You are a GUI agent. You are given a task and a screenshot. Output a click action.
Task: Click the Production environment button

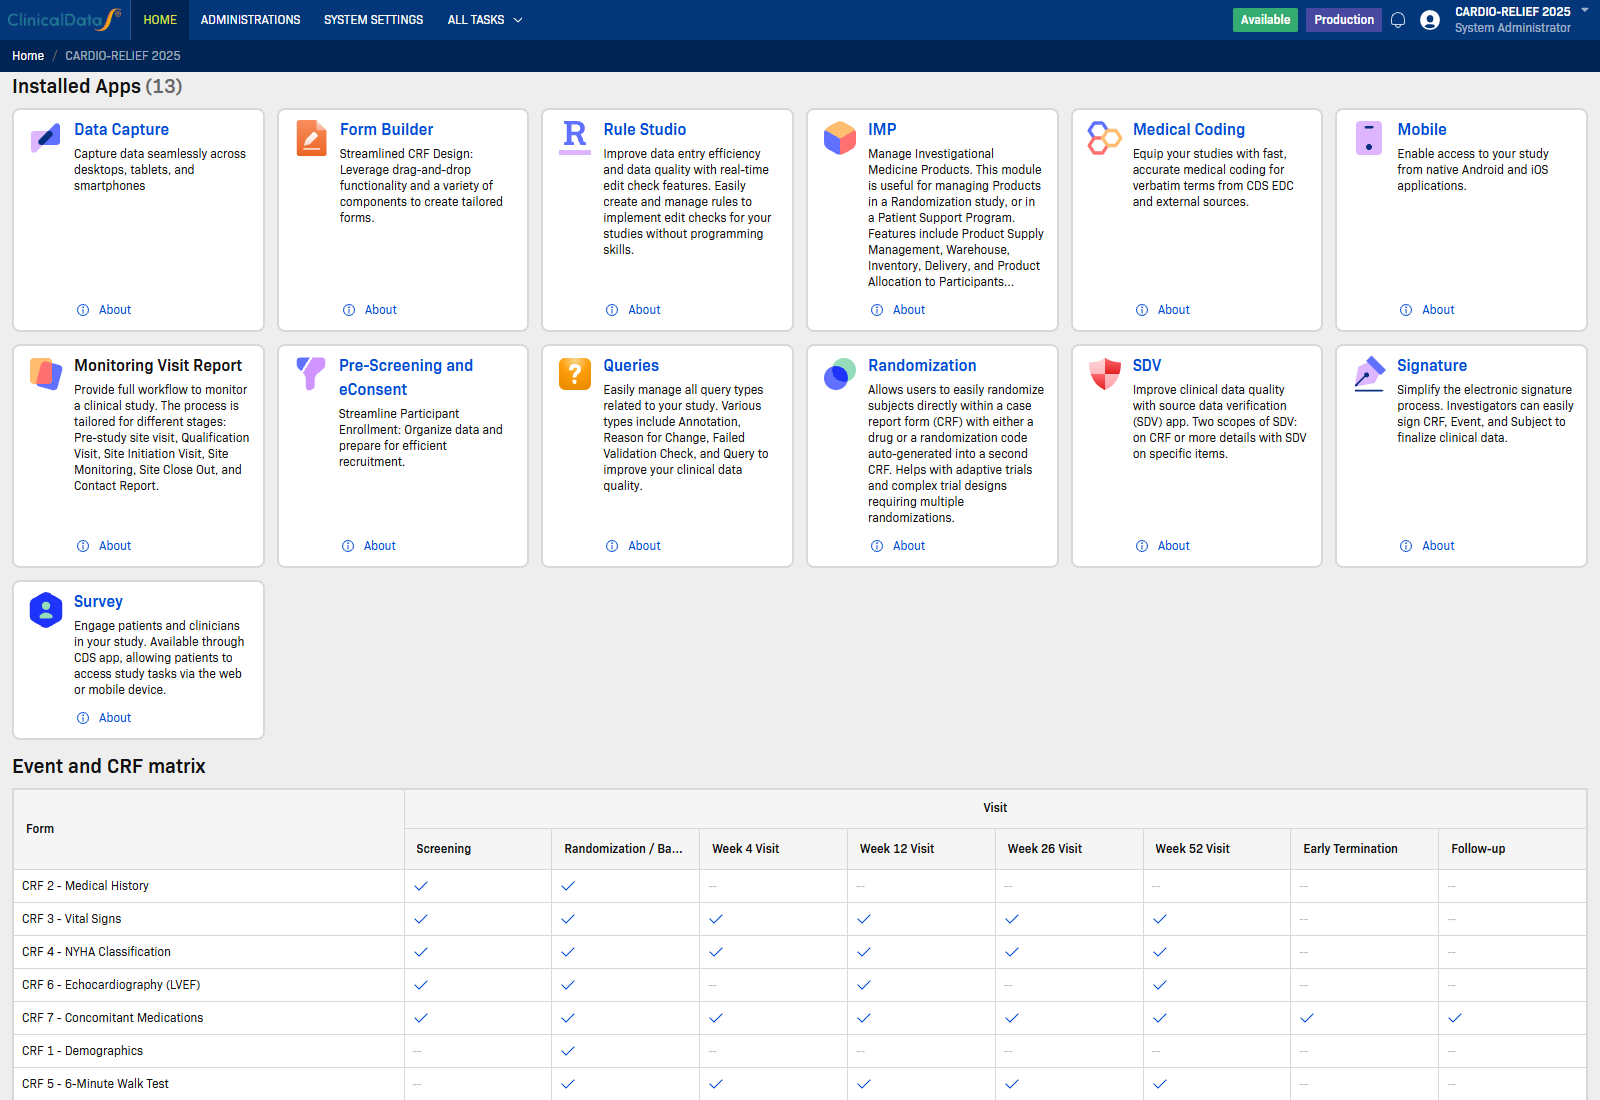[1344, 20]
